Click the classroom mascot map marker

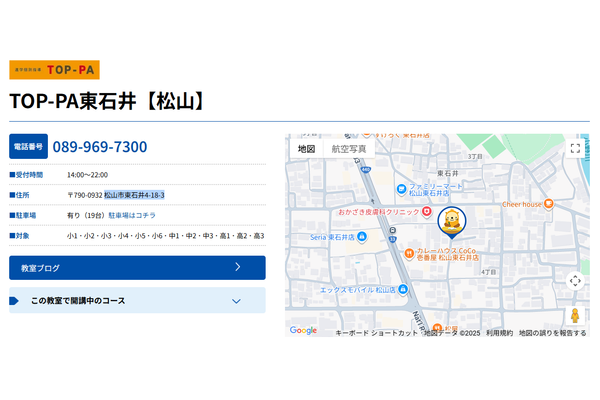click(x=452, y=223)
